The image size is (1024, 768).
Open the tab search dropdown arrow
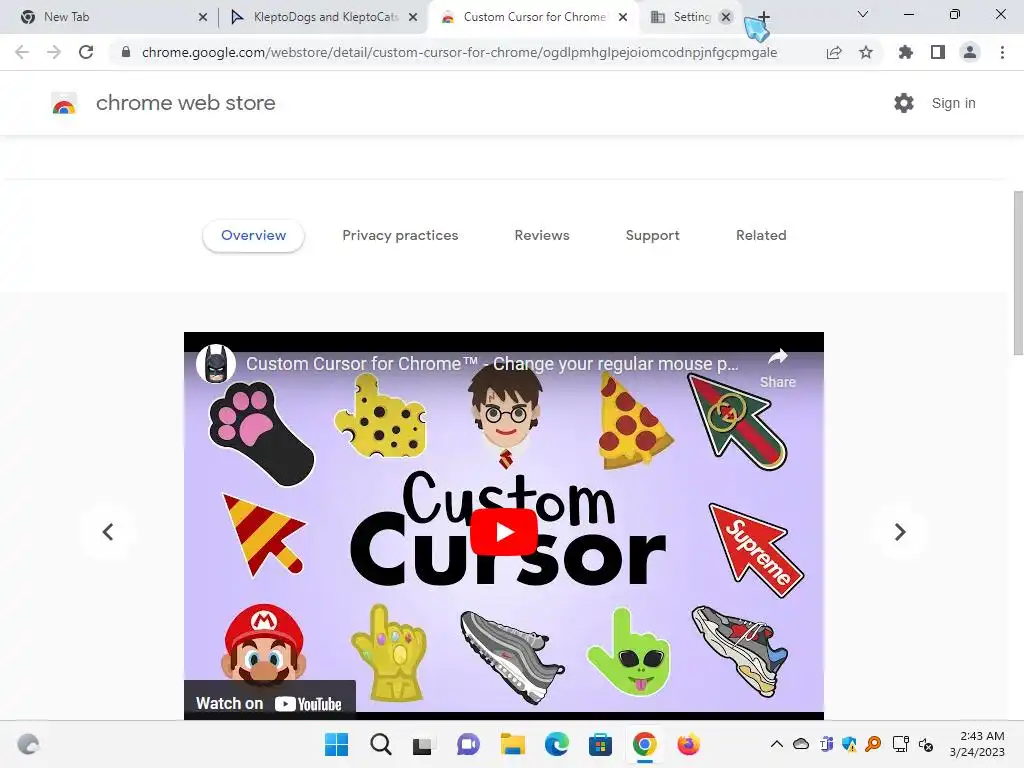pyautogui.click(x=863, y=14)
